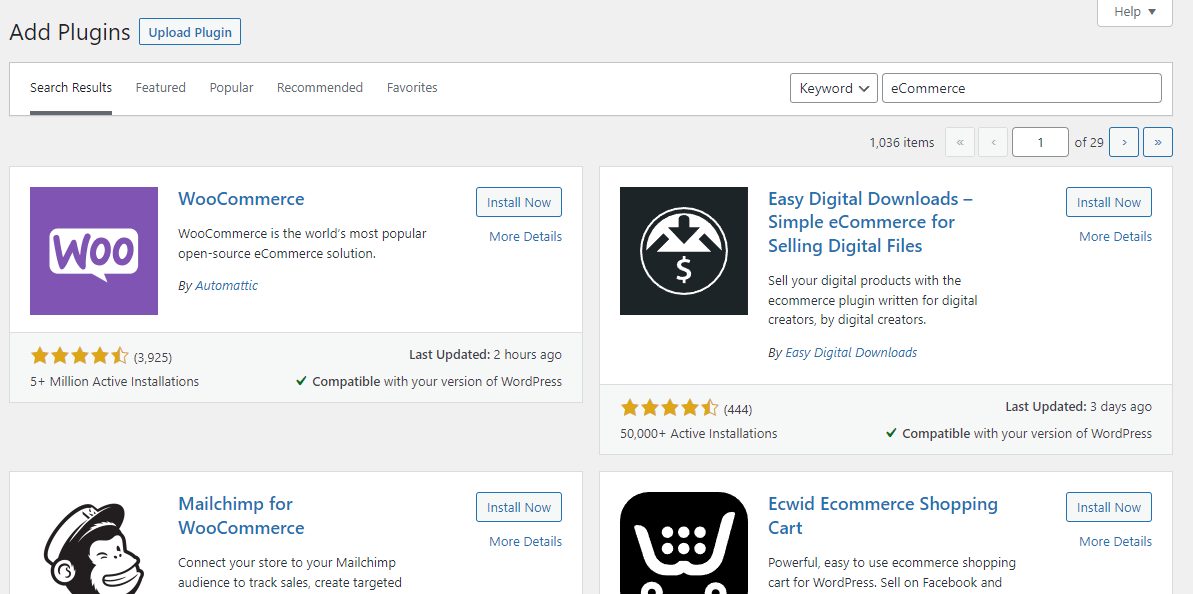Install Ecwid Ecommerce Shopping Cart plugin
Image resolution: width=1193 pixels, height=594 pixels.
pos(1109,507)
